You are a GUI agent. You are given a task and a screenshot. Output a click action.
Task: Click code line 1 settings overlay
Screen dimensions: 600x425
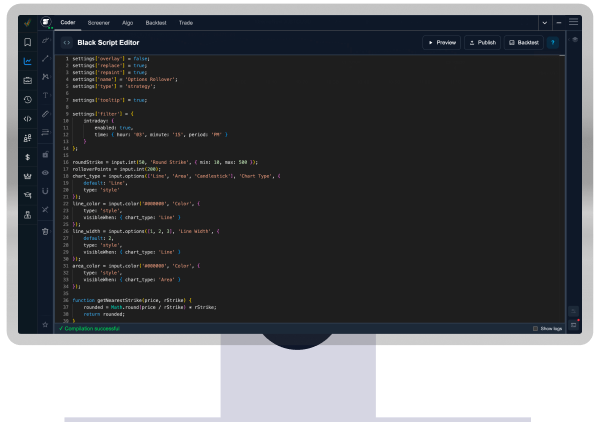click(x=111, y=59)
